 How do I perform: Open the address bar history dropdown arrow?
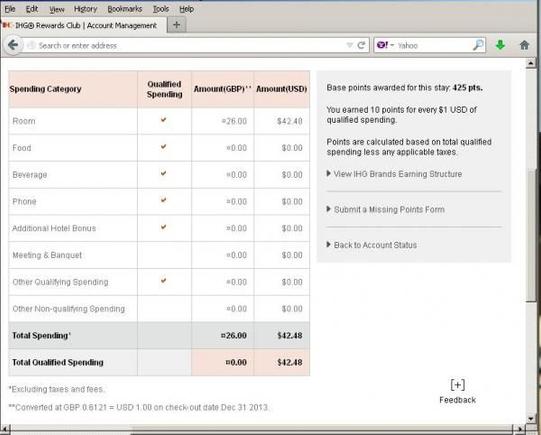(350, 45)
